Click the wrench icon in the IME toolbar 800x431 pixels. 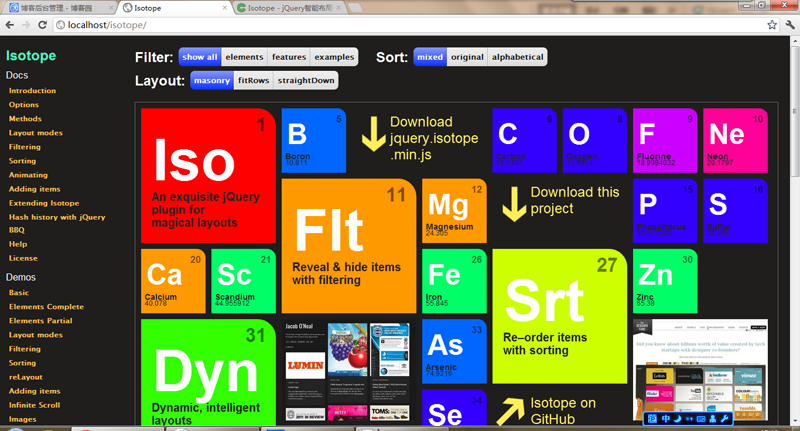coord(724,419)
